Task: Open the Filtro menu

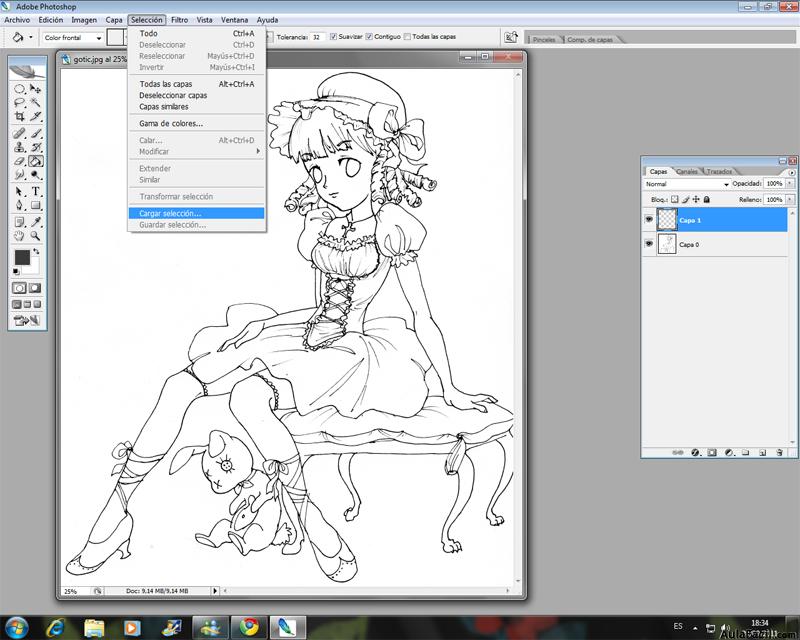Action: (179, 20)
